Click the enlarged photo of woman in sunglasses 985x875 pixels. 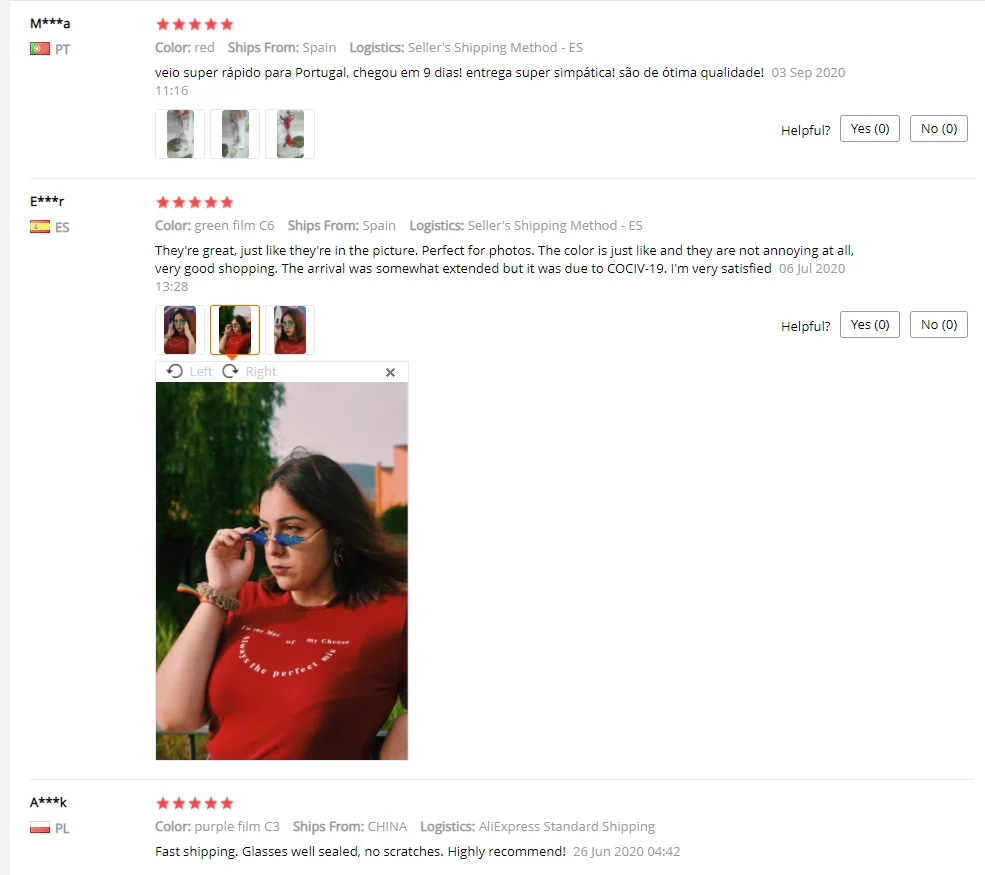coord(282,571)
